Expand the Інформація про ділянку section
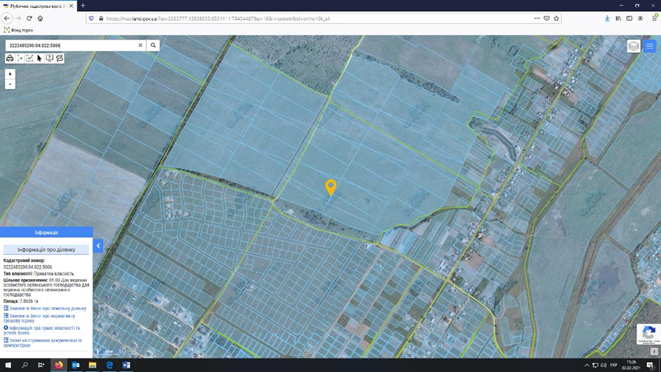This screenshot has height=372, width=661. pos(46,250)
